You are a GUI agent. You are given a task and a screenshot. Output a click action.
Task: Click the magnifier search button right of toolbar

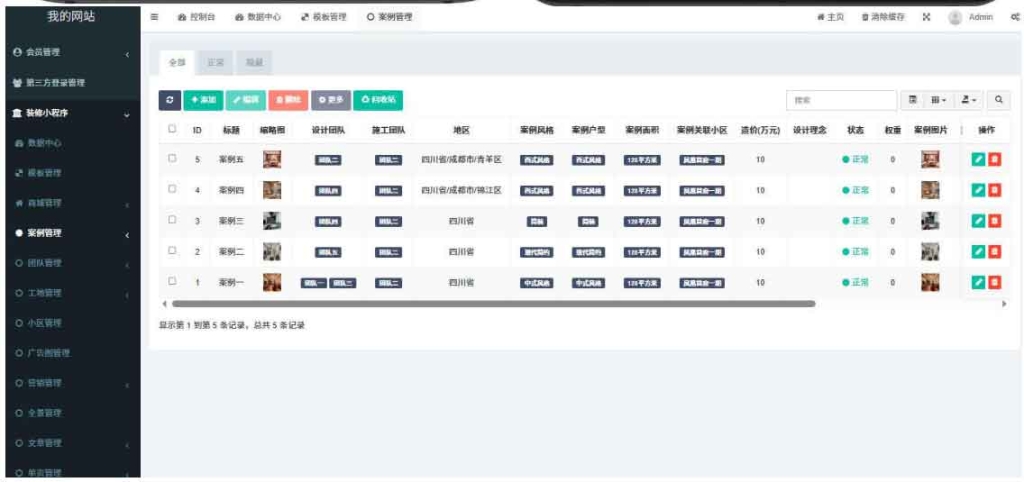pyautogui.click(x=999, y=100)
